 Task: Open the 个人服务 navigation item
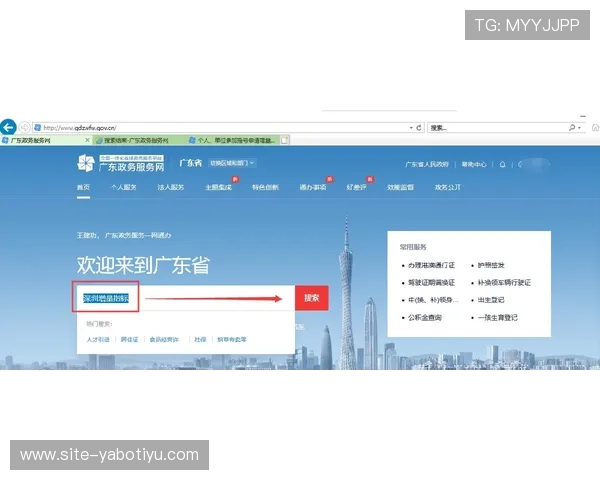pos(124,187)
